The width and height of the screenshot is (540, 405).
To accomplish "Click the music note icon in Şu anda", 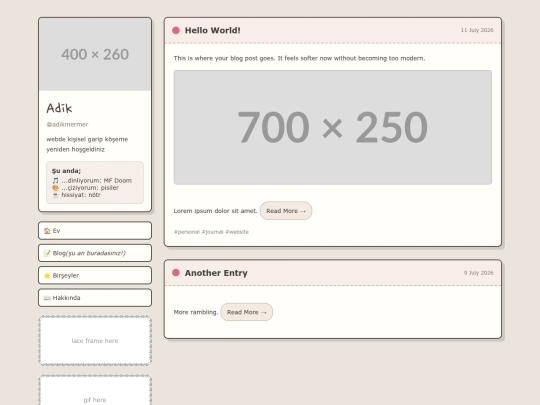I will [55, 180].
